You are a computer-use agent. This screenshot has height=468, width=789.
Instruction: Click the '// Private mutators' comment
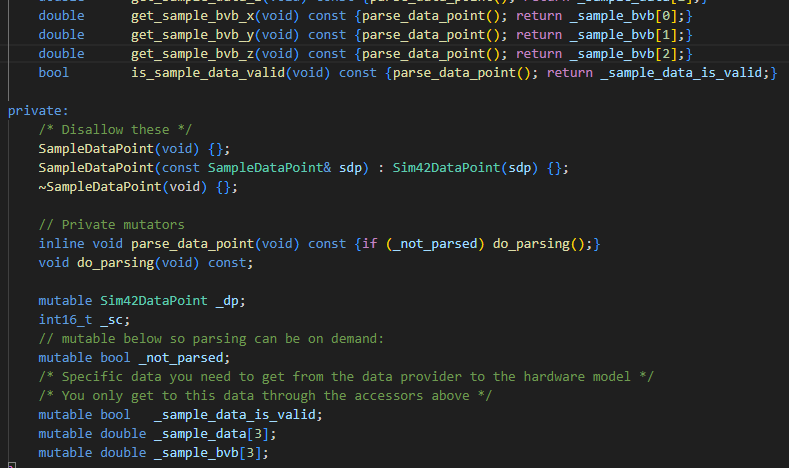click(x=111, y=224)
